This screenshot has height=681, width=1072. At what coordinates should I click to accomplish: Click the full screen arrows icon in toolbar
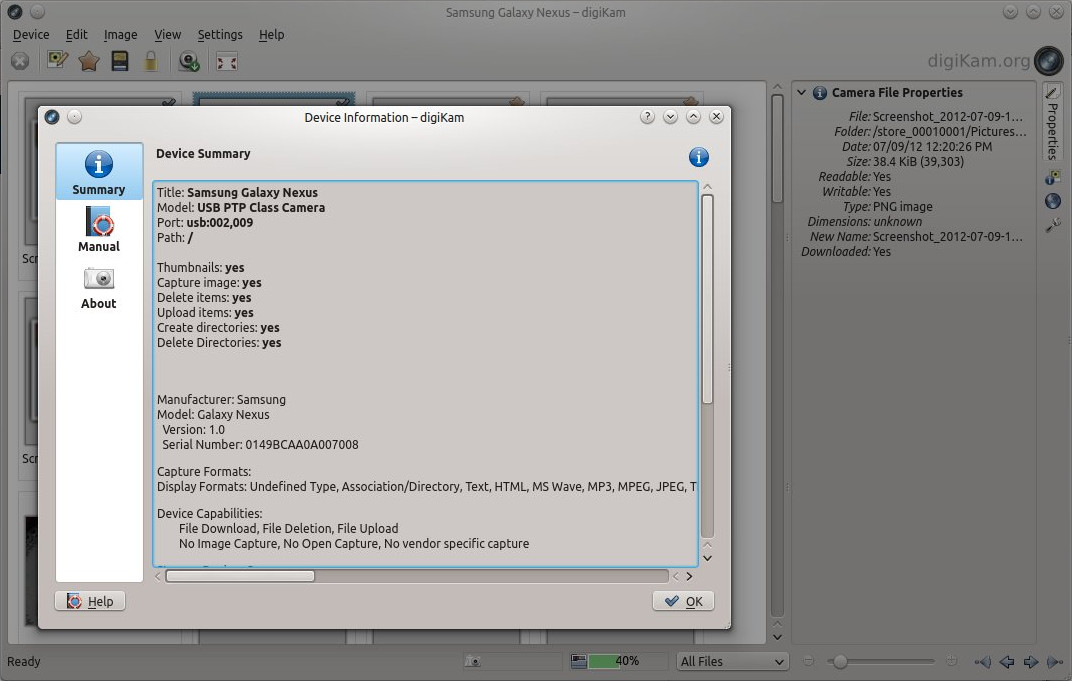[227, 62]
